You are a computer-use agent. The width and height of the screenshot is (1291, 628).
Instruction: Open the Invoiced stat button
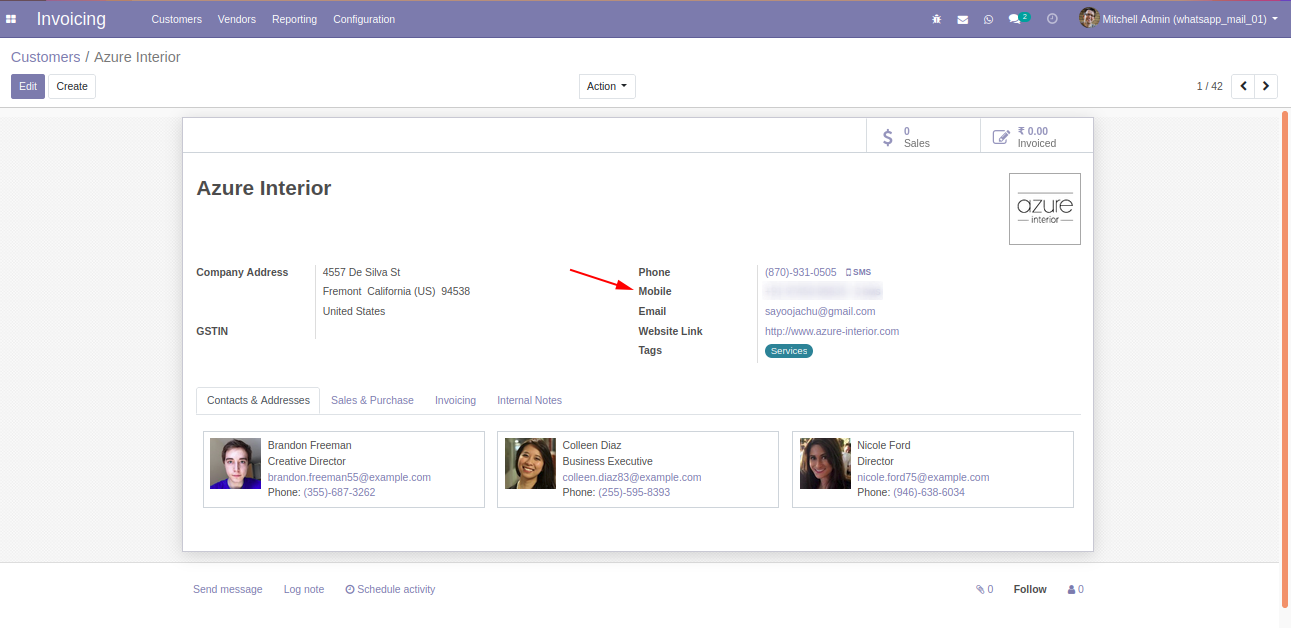coord(1037,137)
